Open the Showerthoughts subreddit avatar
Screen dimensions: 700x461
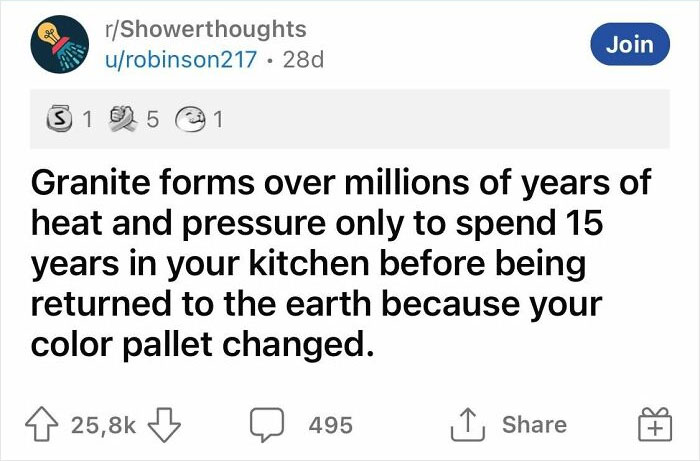pyautogui.click(x=59, y=44)
